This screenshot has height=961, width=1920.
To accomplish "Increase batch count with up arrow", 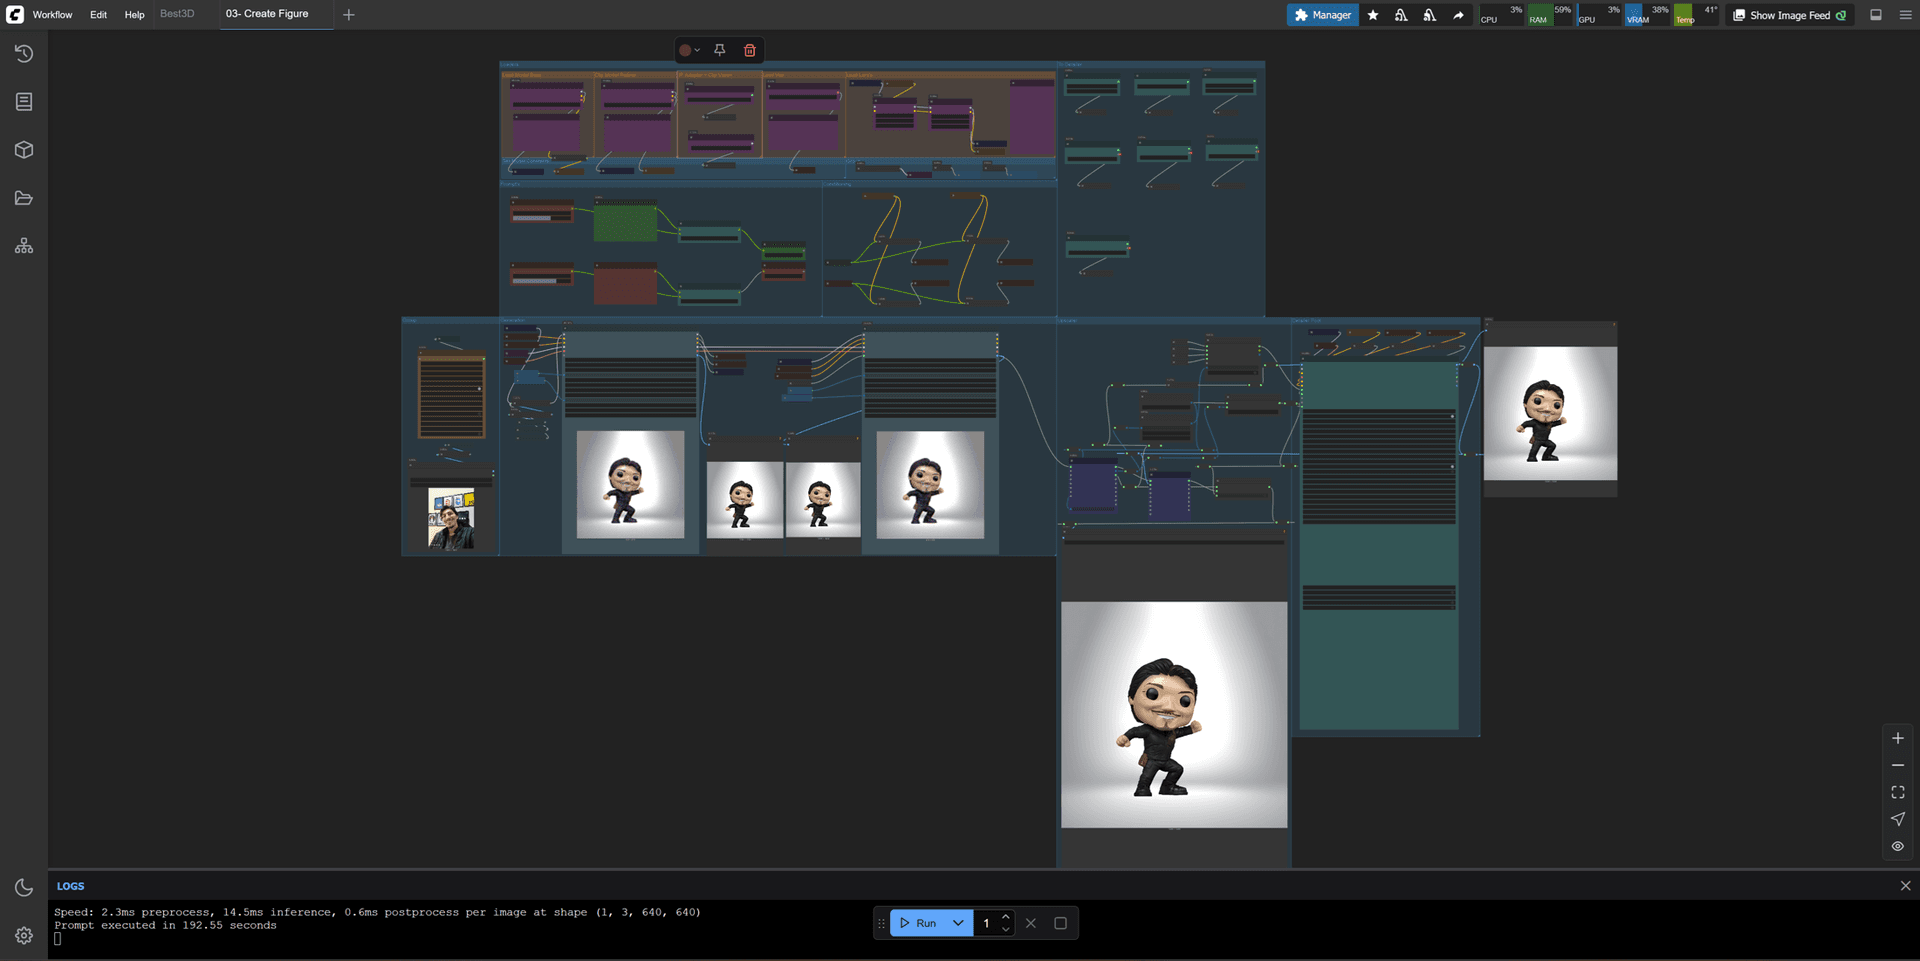I will click(1006, 917).
